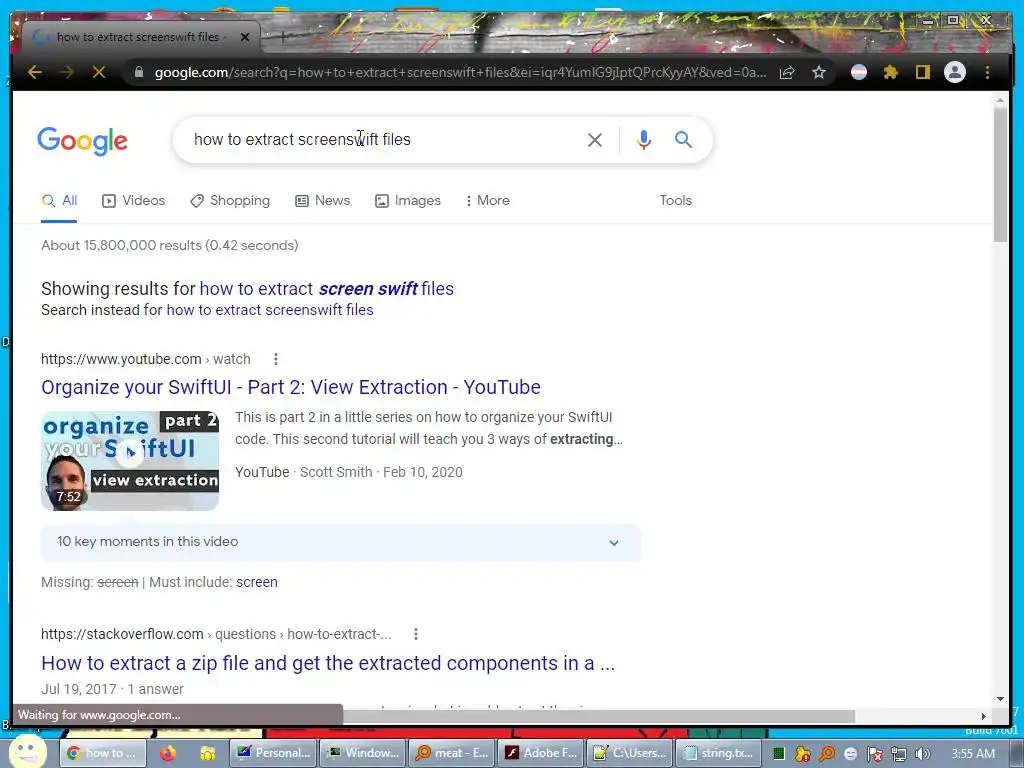Open Chrome's three-dot menu
Screen dimensions: 1024x768
[x=987, y=72]
